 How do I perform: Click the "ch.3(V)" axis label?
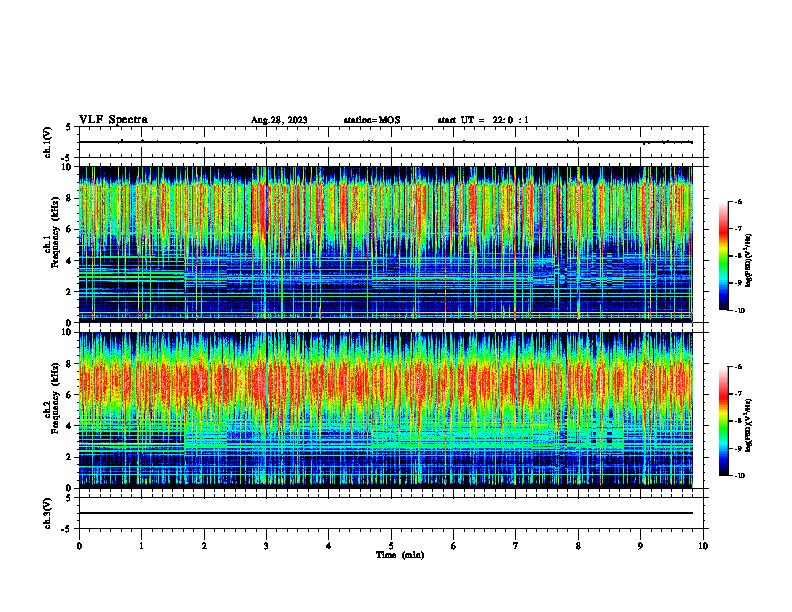tap(48, 513)
